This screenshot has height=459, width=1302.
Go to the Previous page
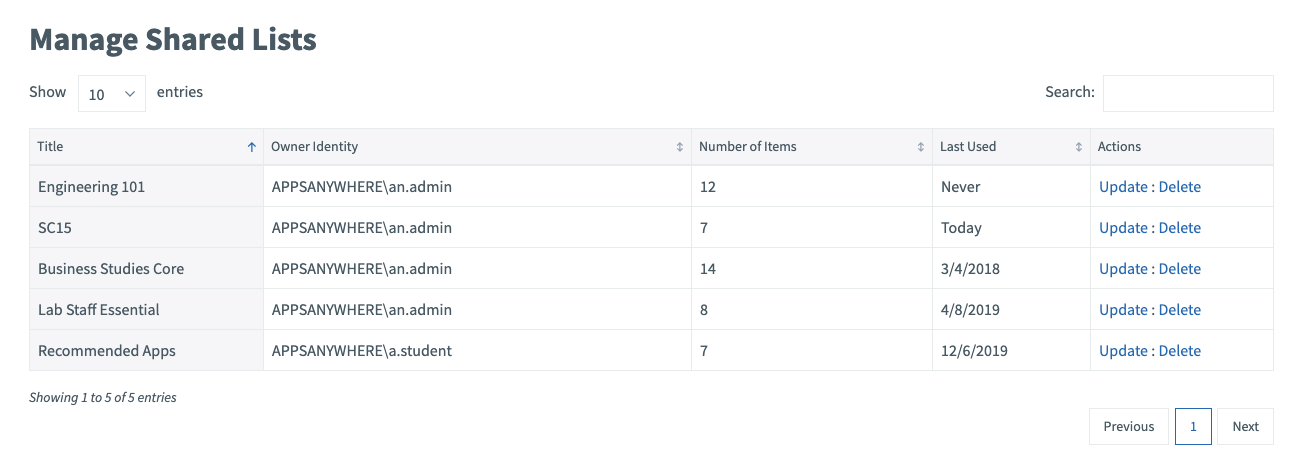tap(1129, 427)
